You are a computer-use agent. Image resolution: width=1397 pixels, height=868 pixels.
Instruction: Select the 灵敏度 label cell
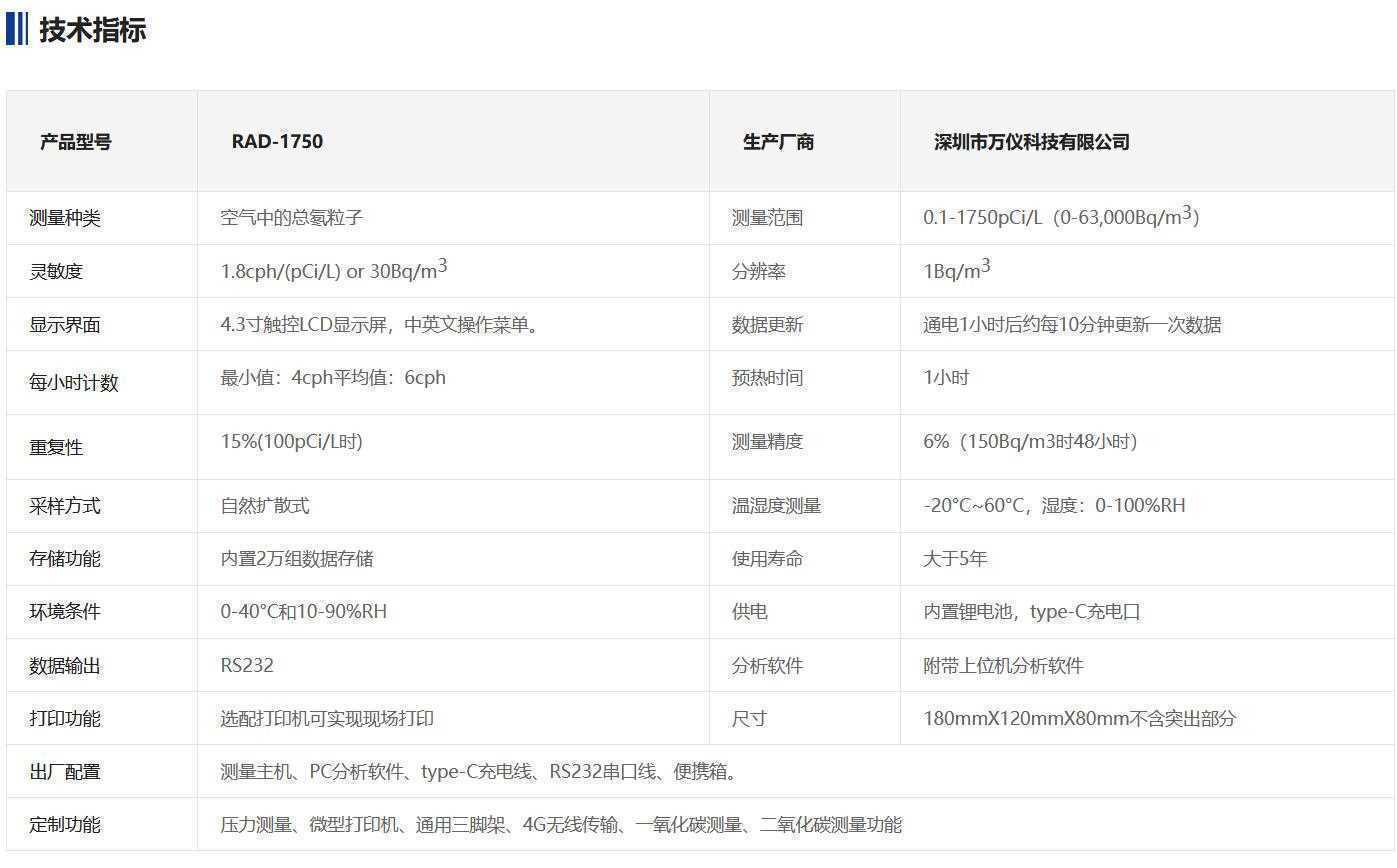102,271
